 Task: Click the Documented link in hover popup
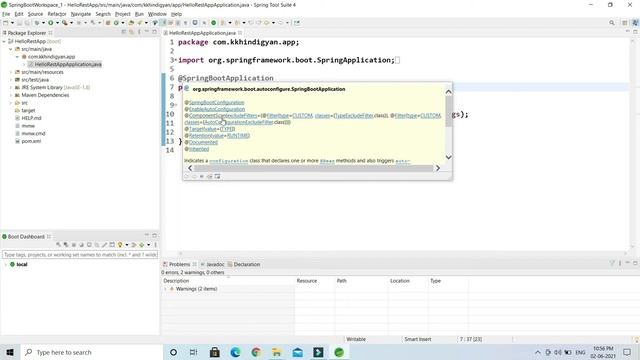(x=203, y=142)
